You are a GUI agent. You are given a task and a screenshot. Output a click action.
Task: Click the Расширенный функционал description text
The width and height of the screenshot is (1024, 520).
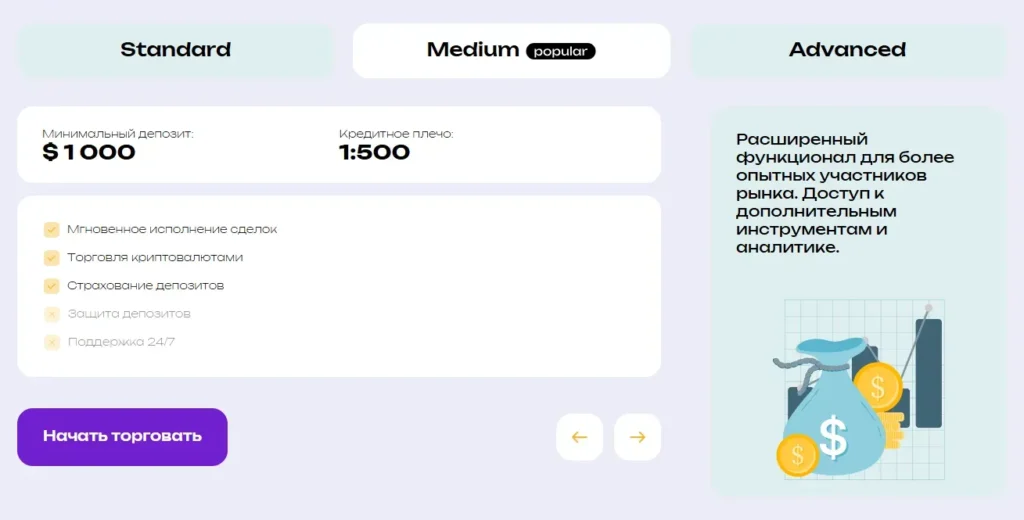tap(845, 193)
